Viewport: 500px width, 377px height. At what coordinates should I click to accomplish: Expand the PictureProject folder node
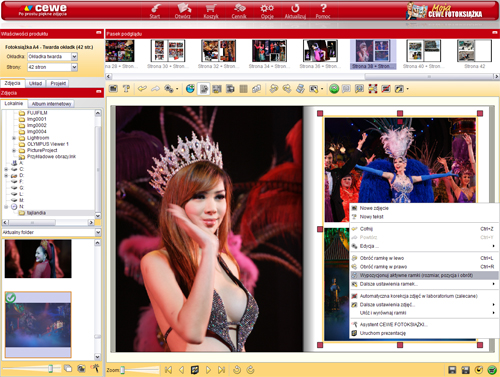[14, 151]
